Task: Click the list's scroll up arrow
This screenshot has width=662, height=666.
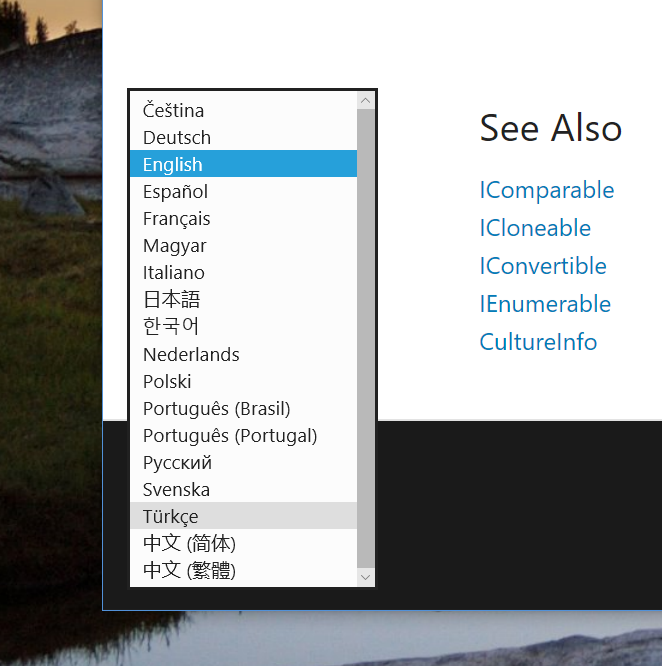Action: click(366, 101)
